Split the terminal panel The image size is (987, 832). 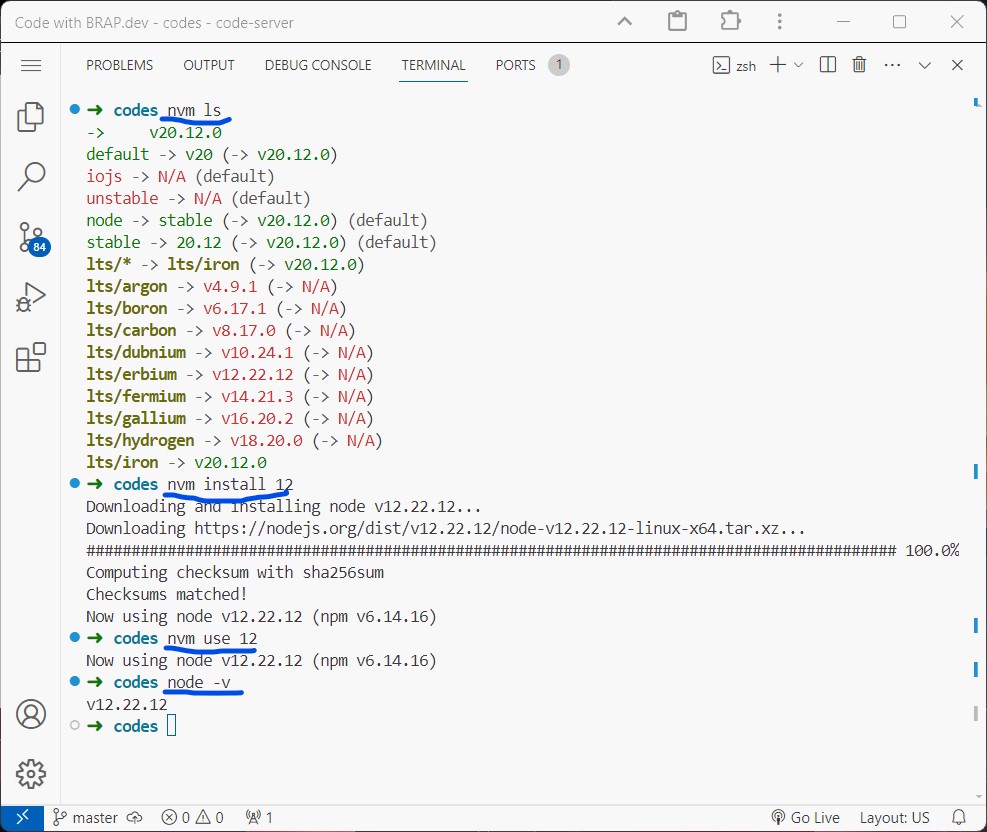[x=828, y=65]
